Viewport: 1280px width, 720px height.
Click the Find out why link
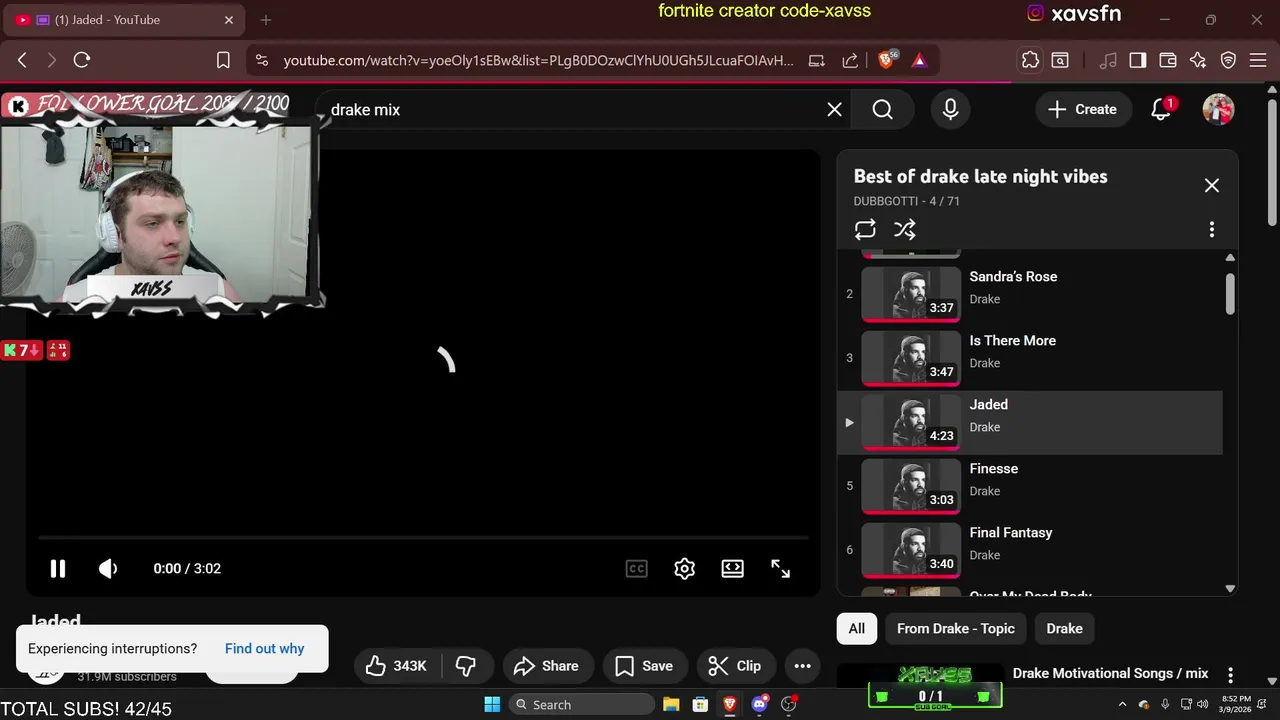click(264, 648)
